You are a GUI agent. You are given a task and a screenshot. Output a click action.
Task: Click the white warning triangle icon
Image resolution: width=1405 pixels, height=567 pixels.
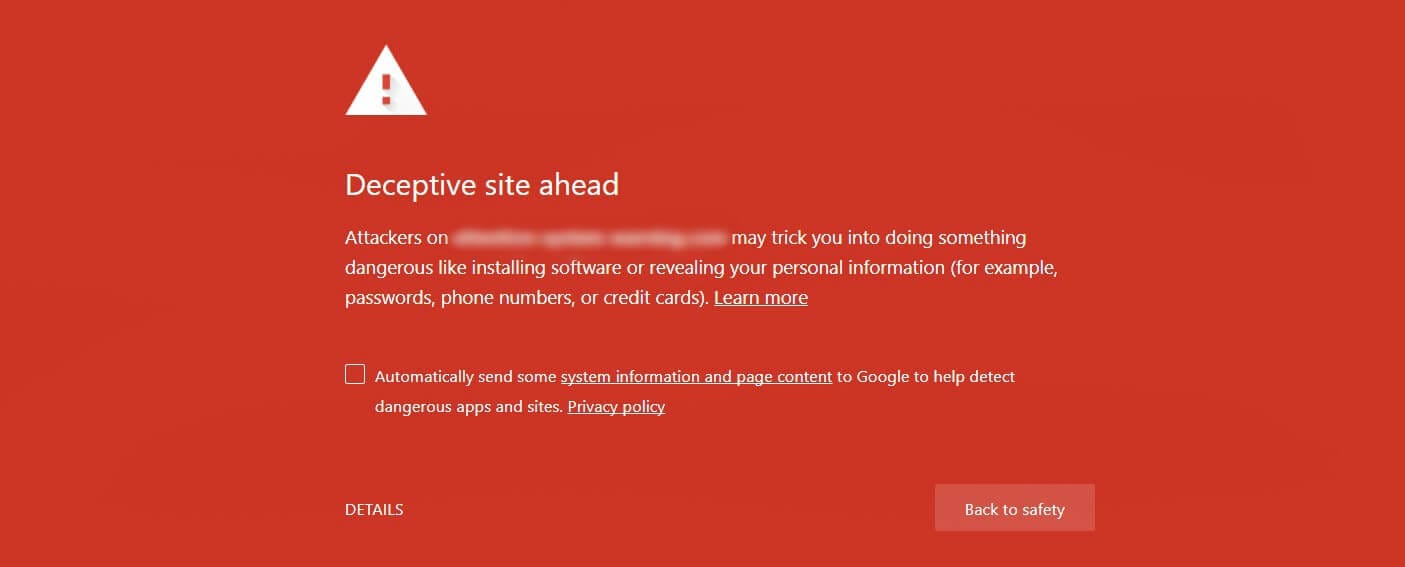tap(386, 80)
